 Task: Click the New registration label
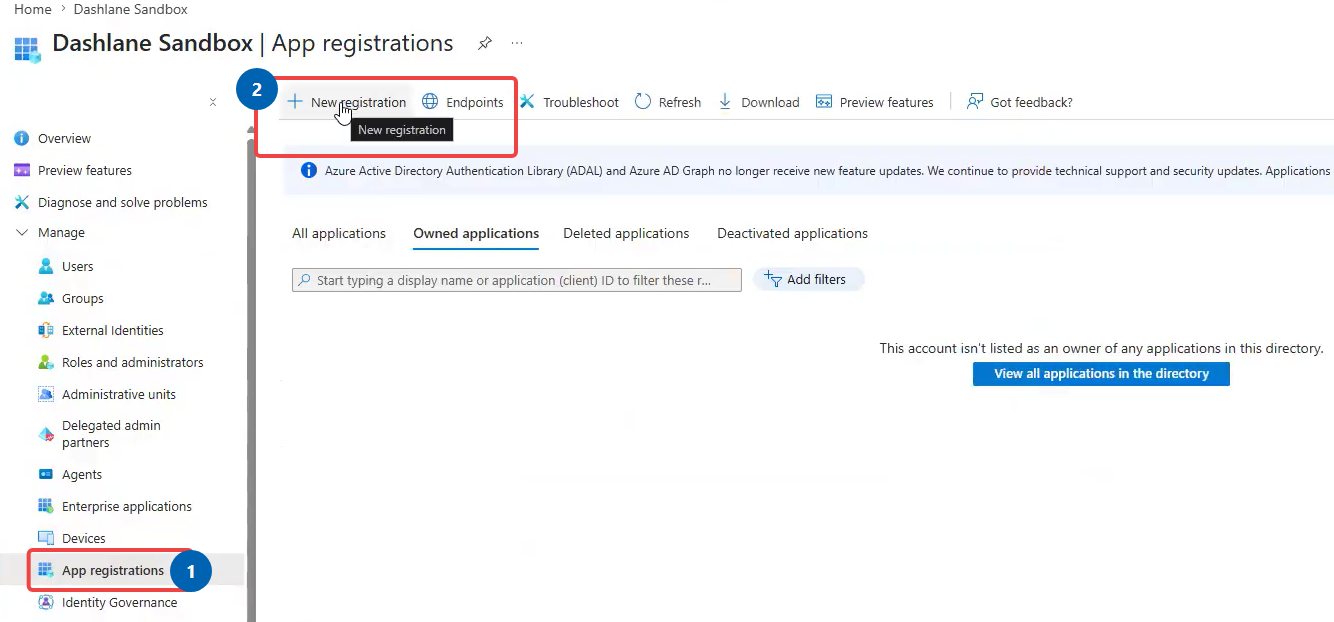coord(358,102)
